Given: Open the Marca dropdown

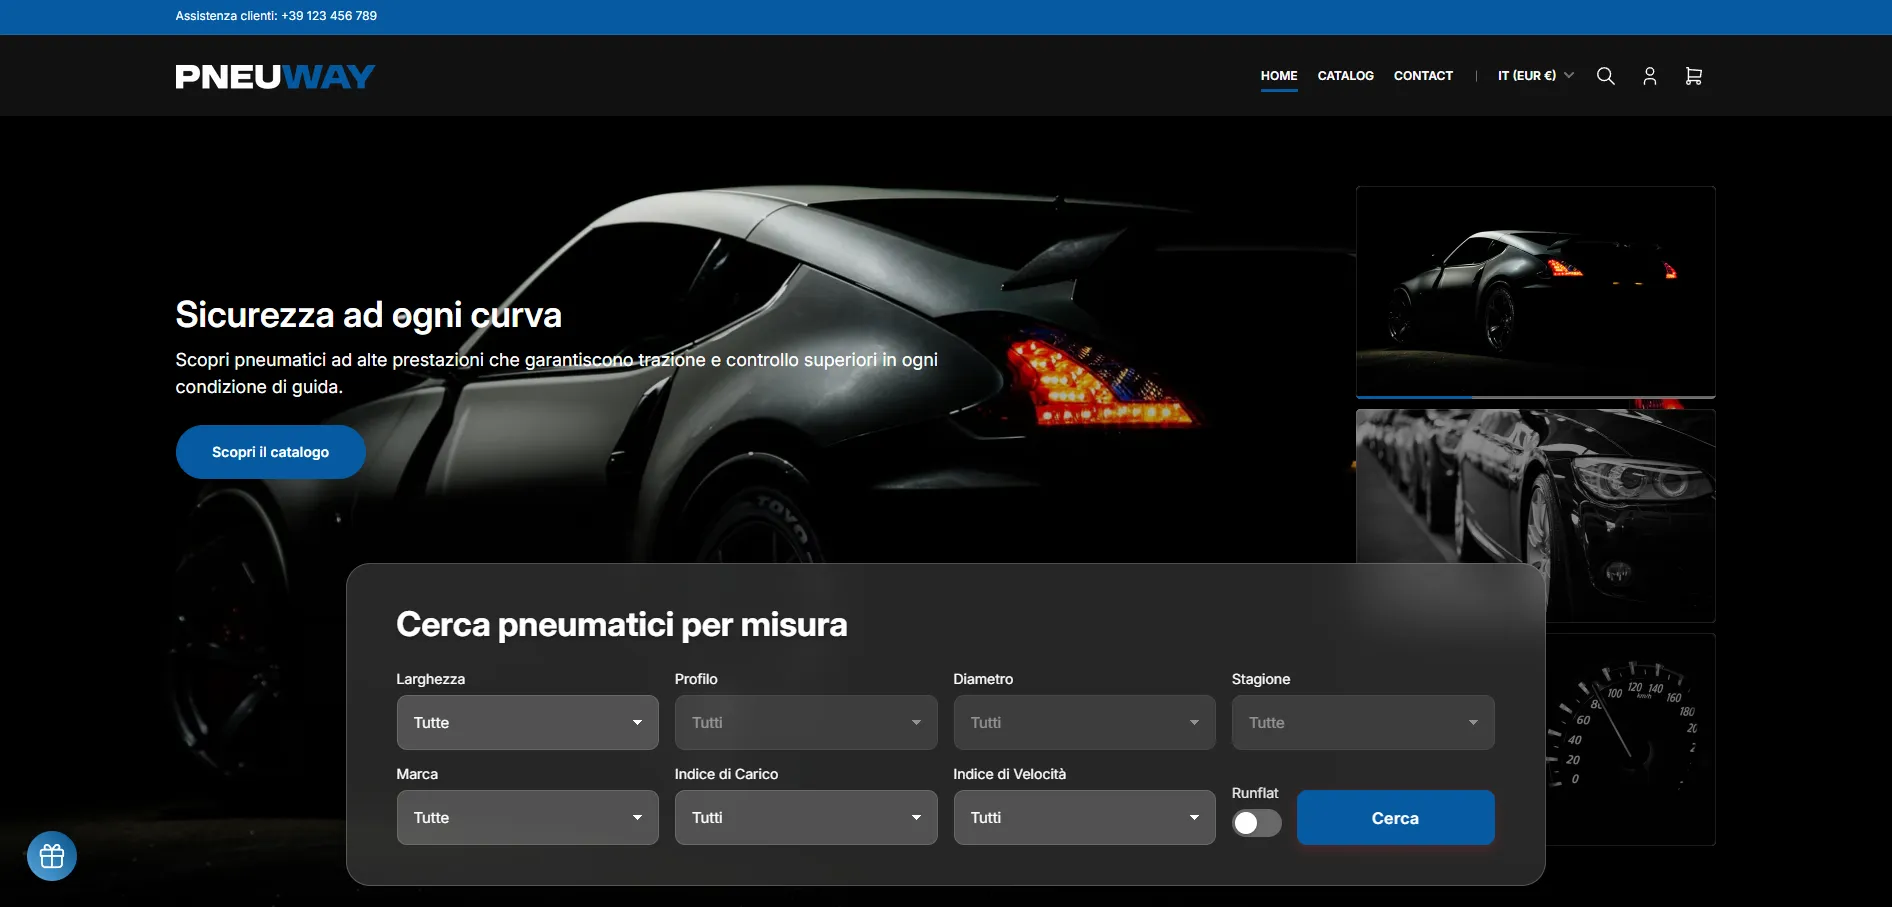Looking at the screenshot, I should [527, 817].
